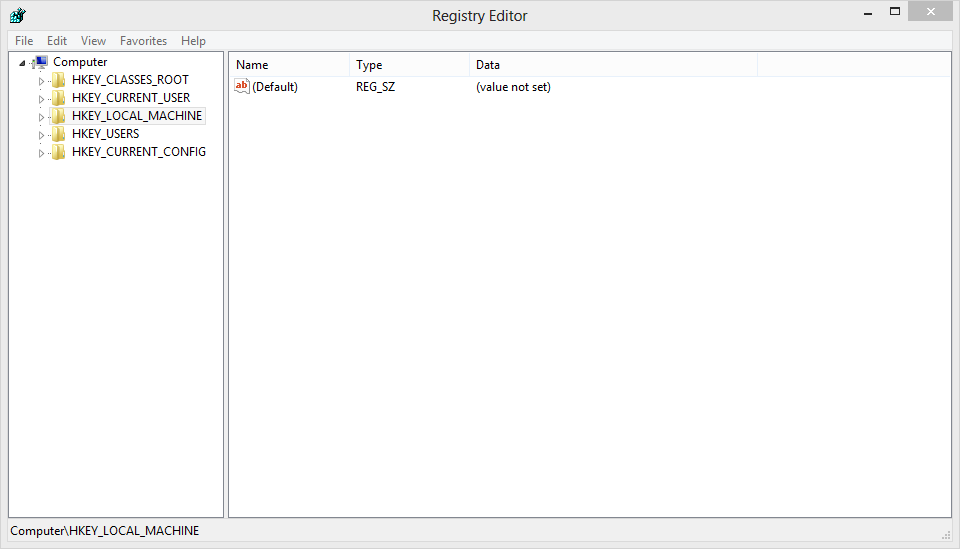The height and width of the screenshot is (549, 960).
Task: Open the Edit menu
Action: (x=57, y=40)
